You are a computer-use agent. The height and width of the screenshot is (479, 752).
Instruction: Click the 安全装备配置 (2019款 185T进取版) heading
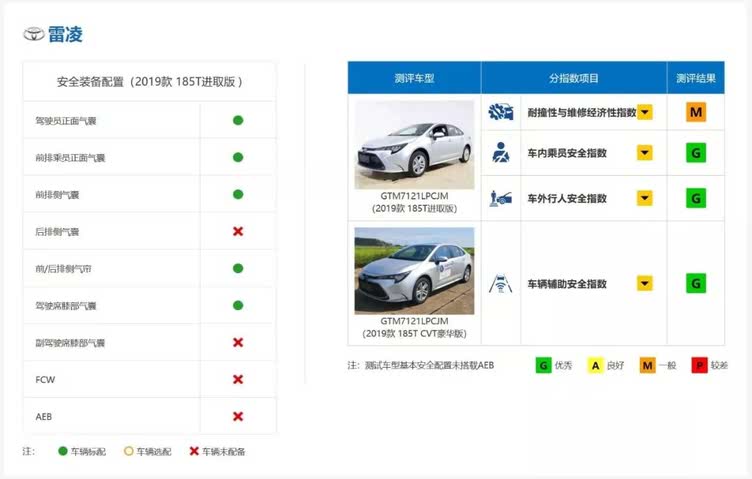(x=150, y=82)
